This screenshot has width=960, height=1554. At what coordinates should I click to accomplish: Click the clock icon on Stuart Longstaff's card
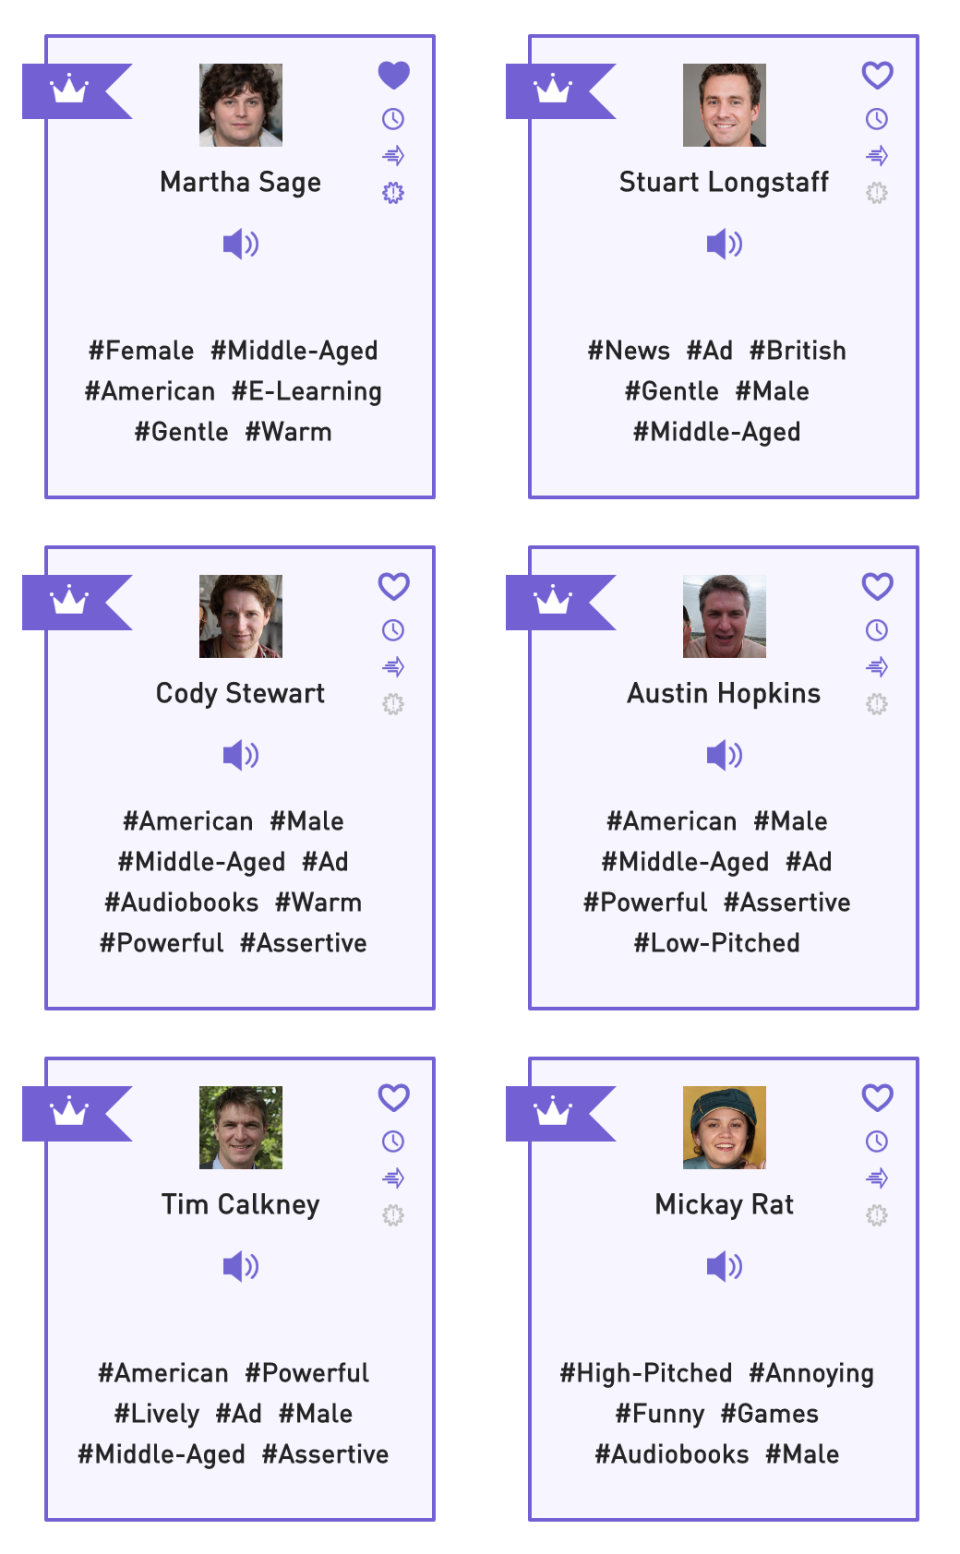click(x=877, y=119)
